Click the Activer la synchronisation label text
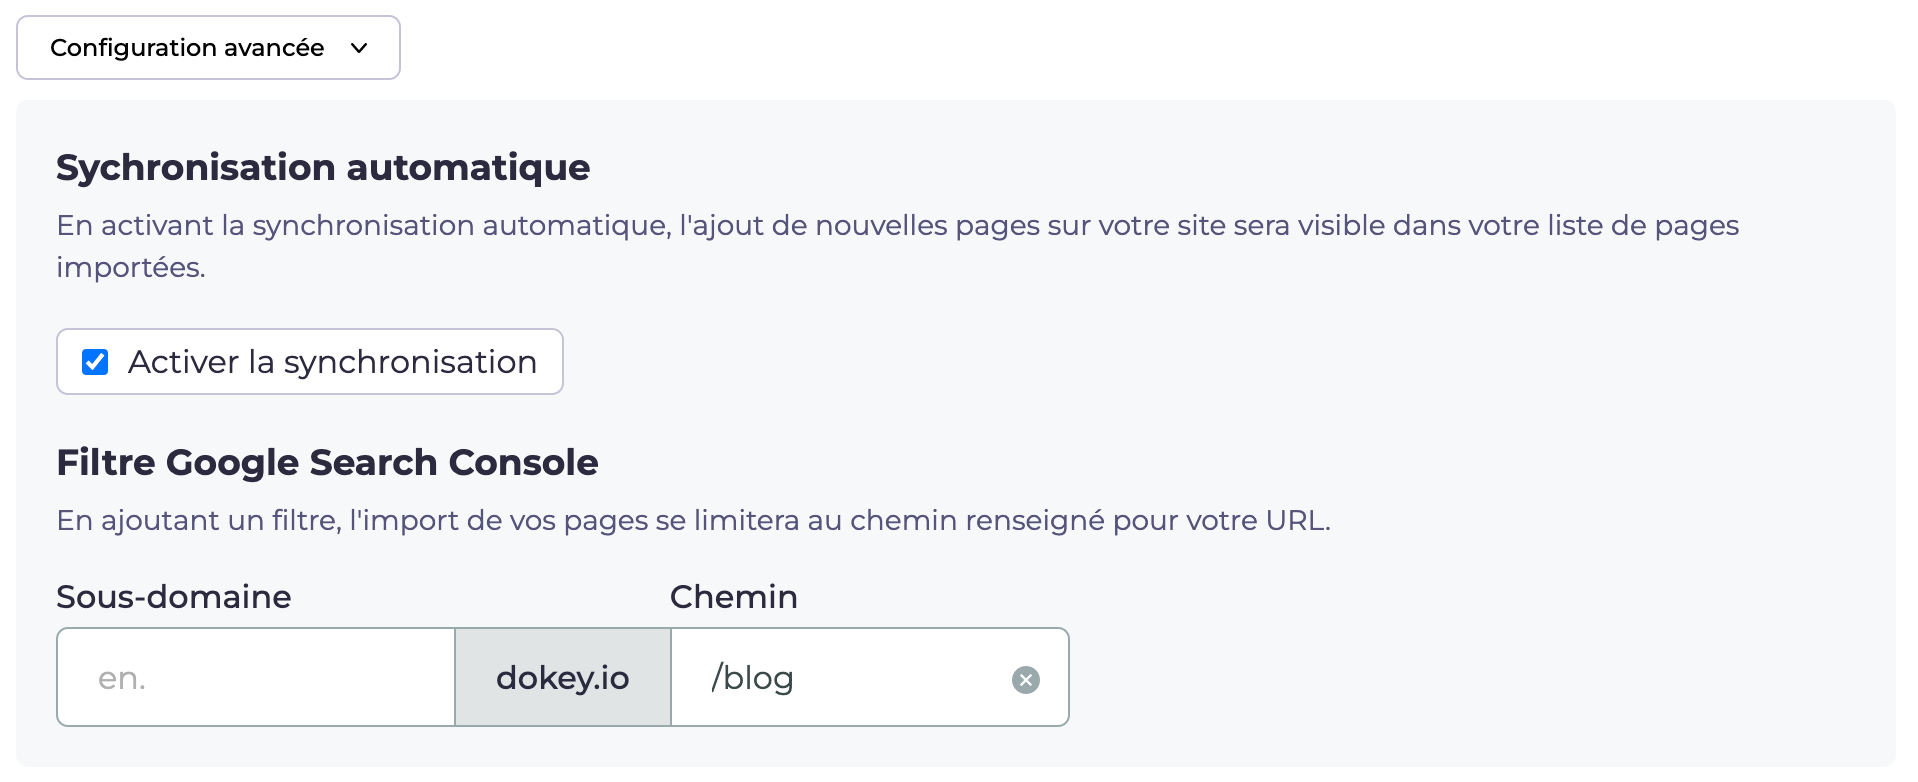1918x782 pixels. pos(332,361)
